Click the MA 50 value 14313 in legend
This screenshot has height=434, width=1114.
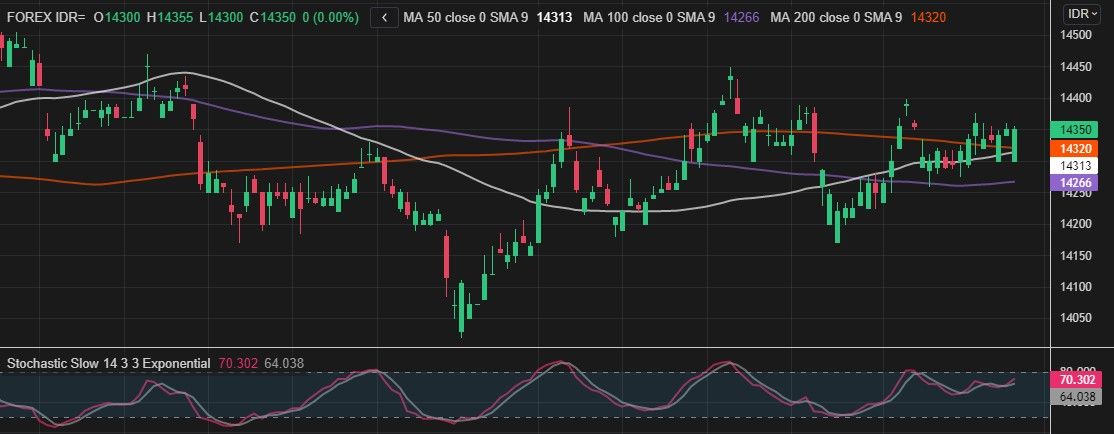pos(554,18)
